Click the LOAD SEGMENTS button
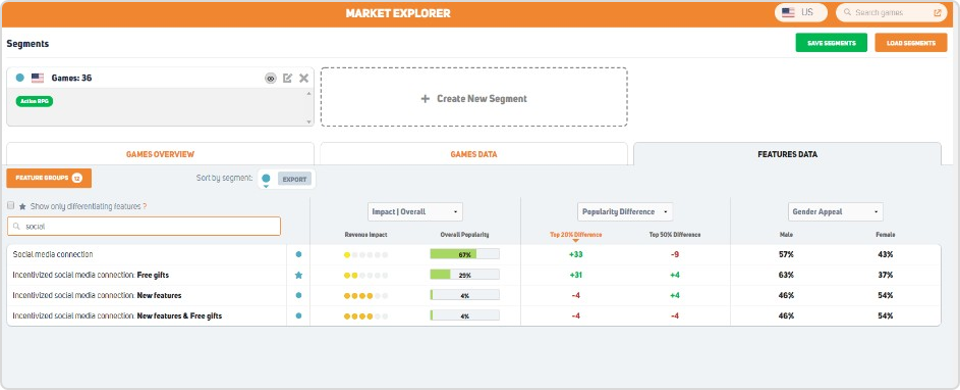960x390 pixels. [911, 43]
